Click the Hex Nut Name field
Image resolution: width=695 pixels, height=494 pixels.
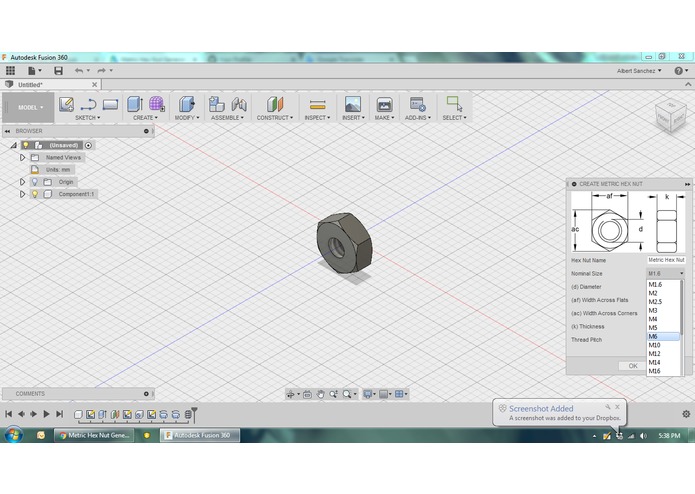pos(666,260)
